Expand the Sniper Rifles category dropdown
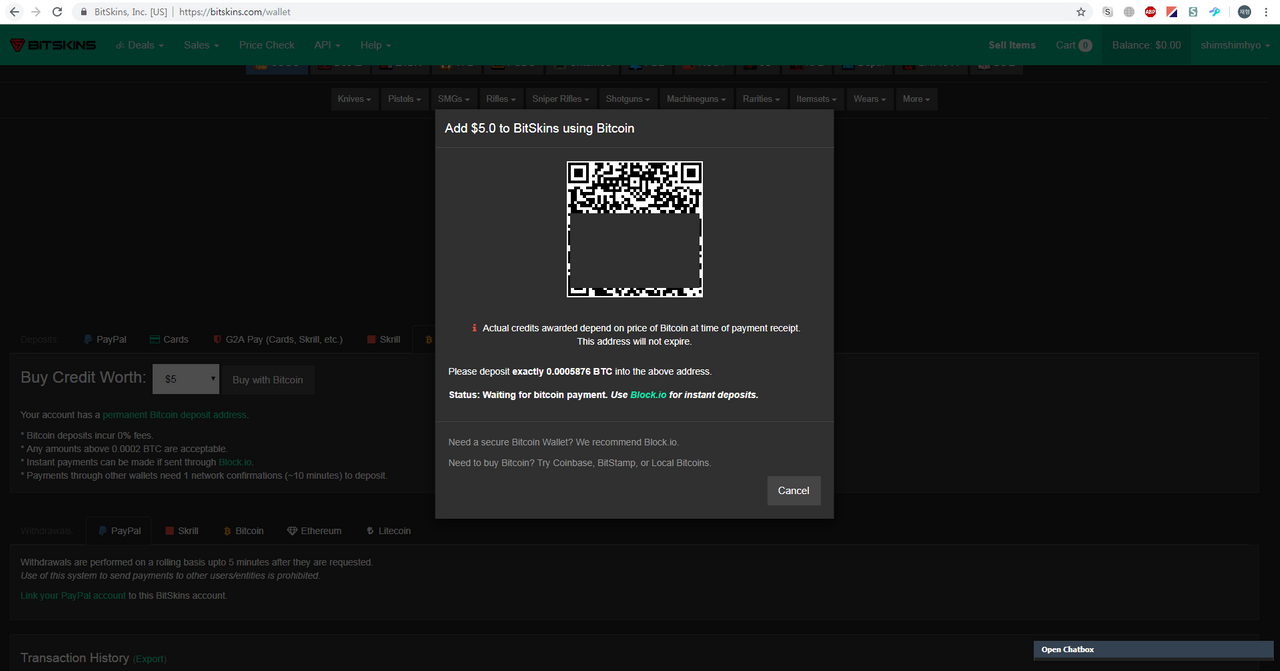Image resolution: width=1280 pixels, height=671 pixels. coord(562,99)
